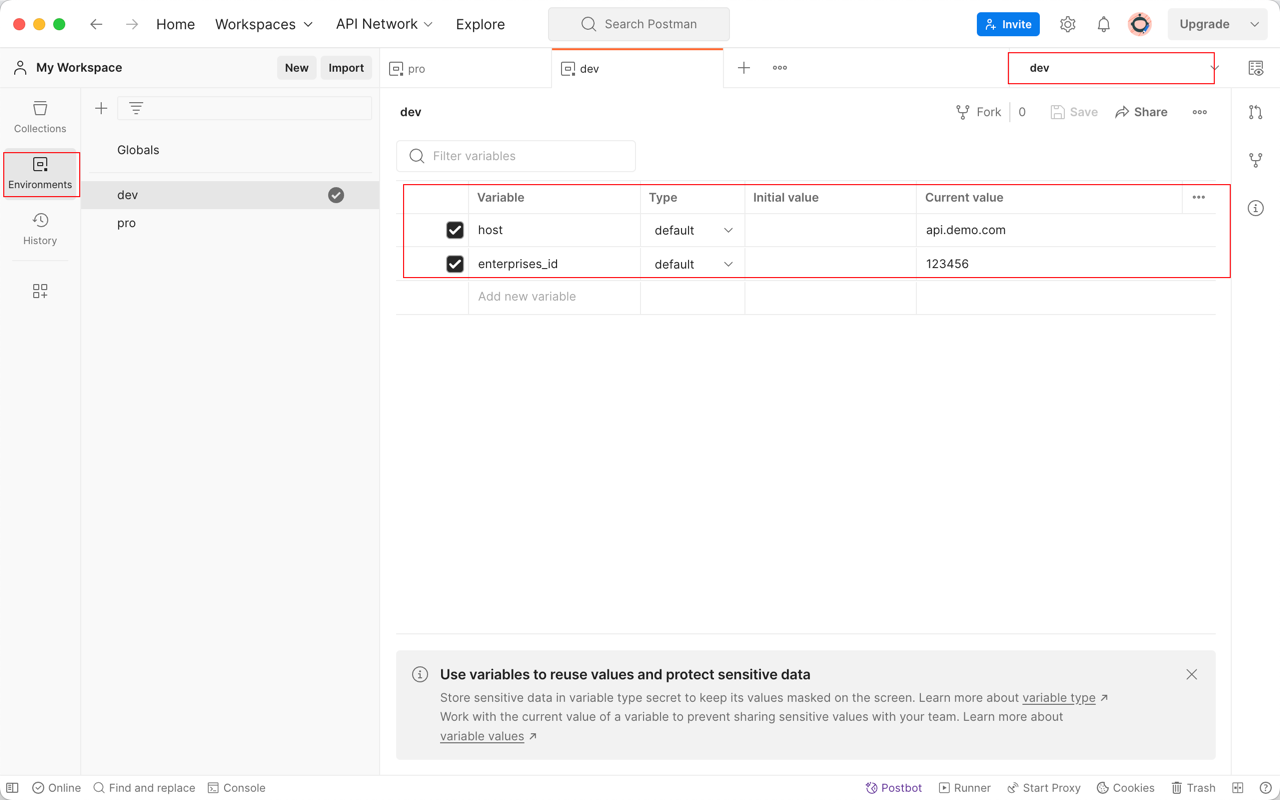
Task: Go forward with the right arrow
Action: [x=132, y=24]
